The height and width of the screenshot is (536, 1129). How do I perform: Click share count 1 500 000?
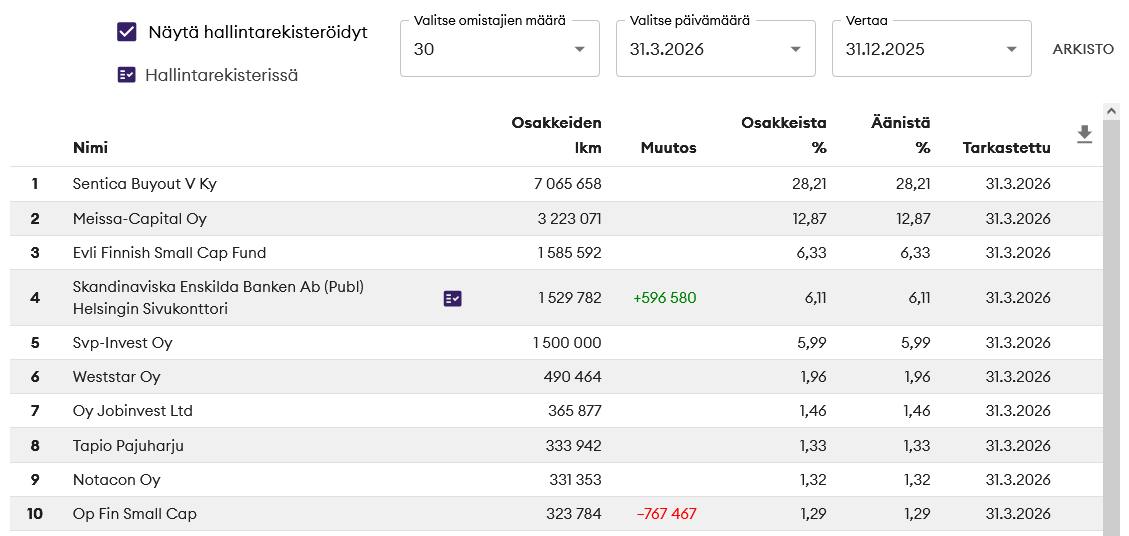(x=567, y=343)
